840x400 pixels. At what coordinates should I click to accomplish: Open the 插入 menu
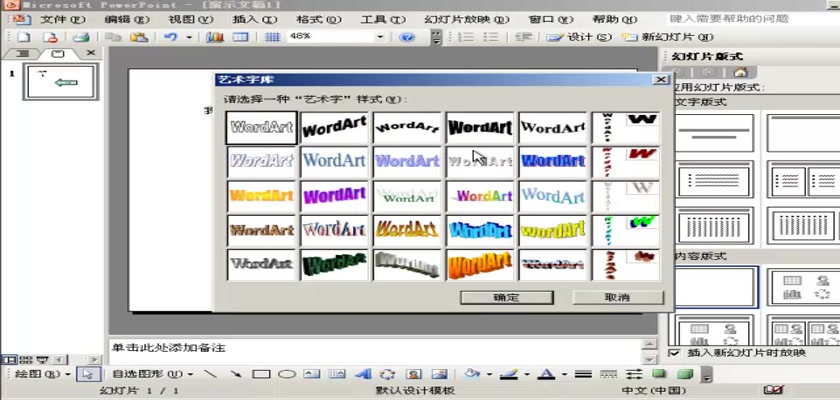pos(254,20)
